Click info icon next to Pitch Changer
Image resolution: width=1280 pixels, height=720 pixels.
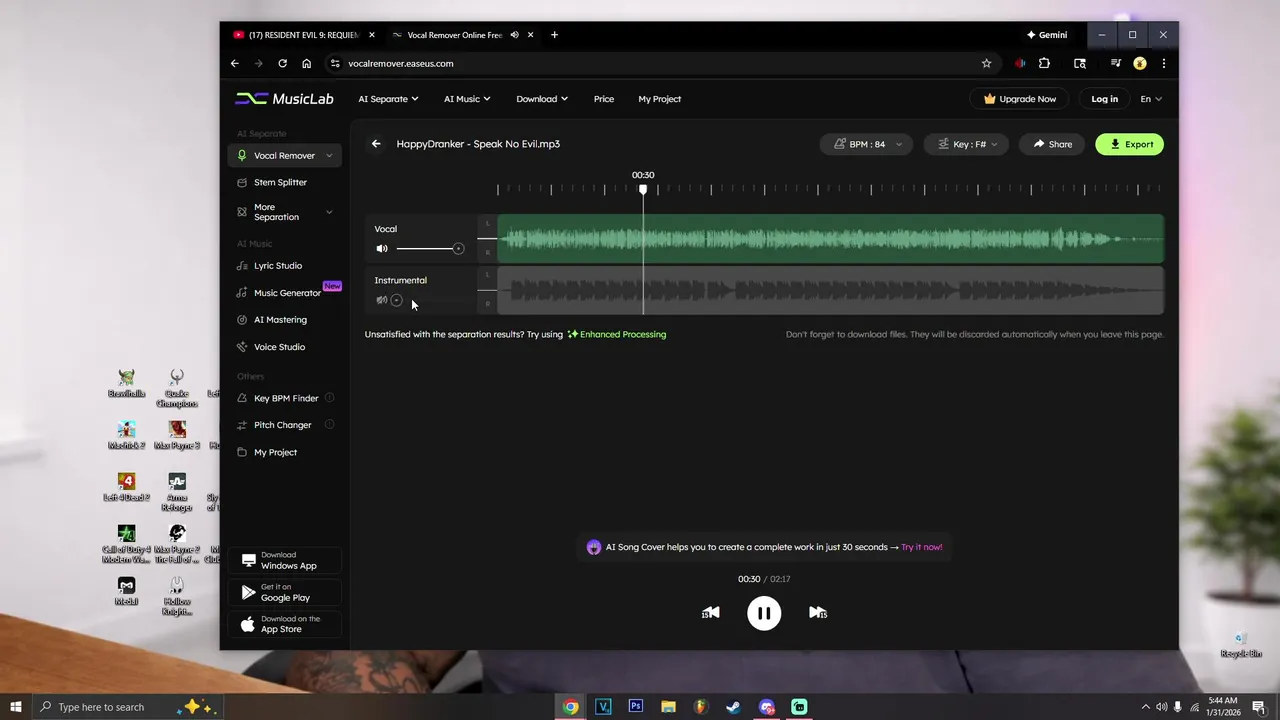[329, 425]
